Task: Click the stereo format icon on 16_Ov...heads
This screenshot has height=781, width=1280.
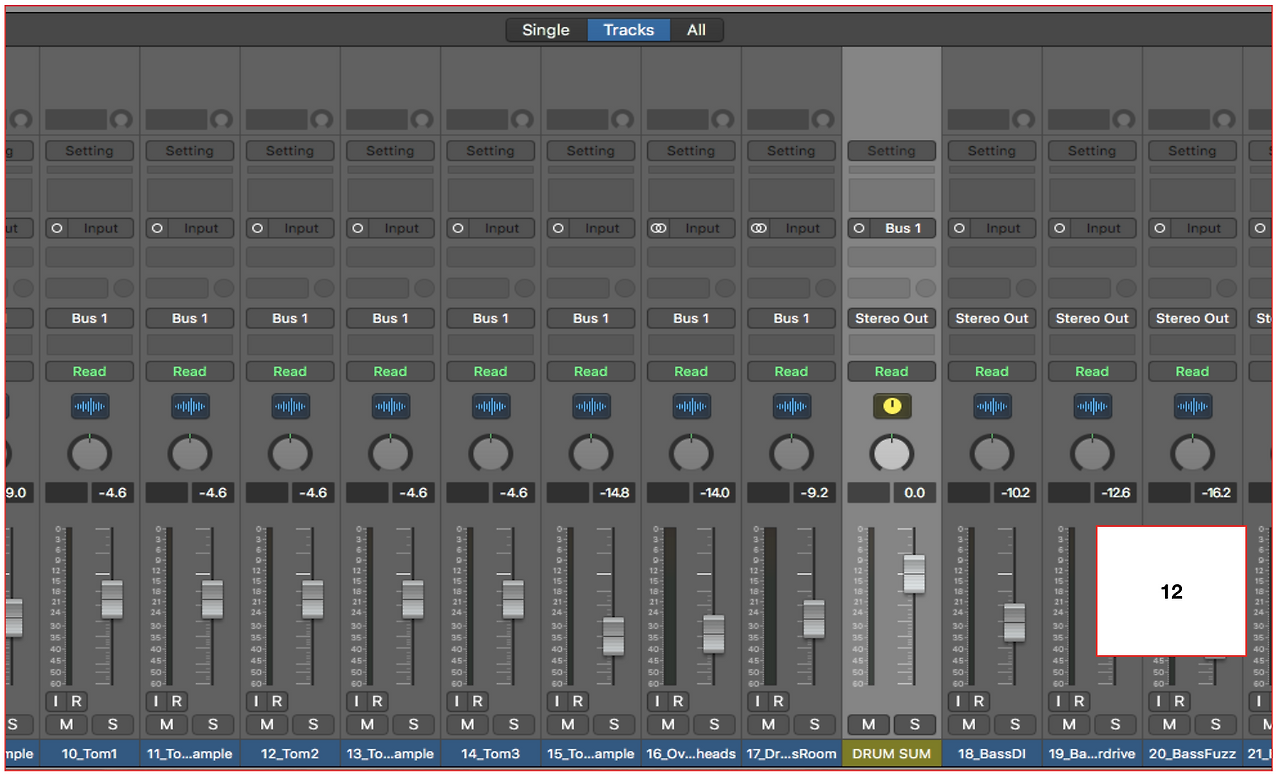Action: 658,228
